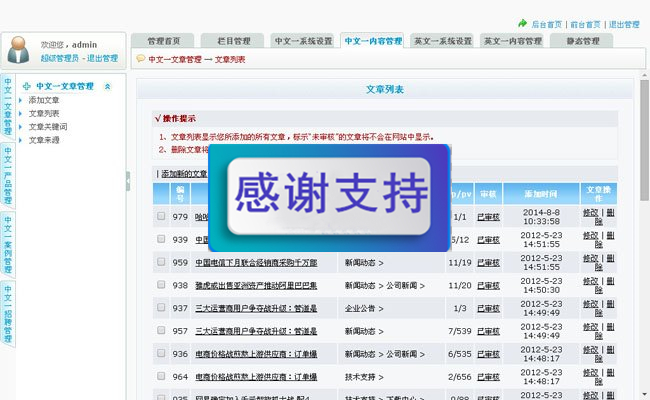Open the article title in row 936
The height and width of the screenshot is (400, 650).
256,354
